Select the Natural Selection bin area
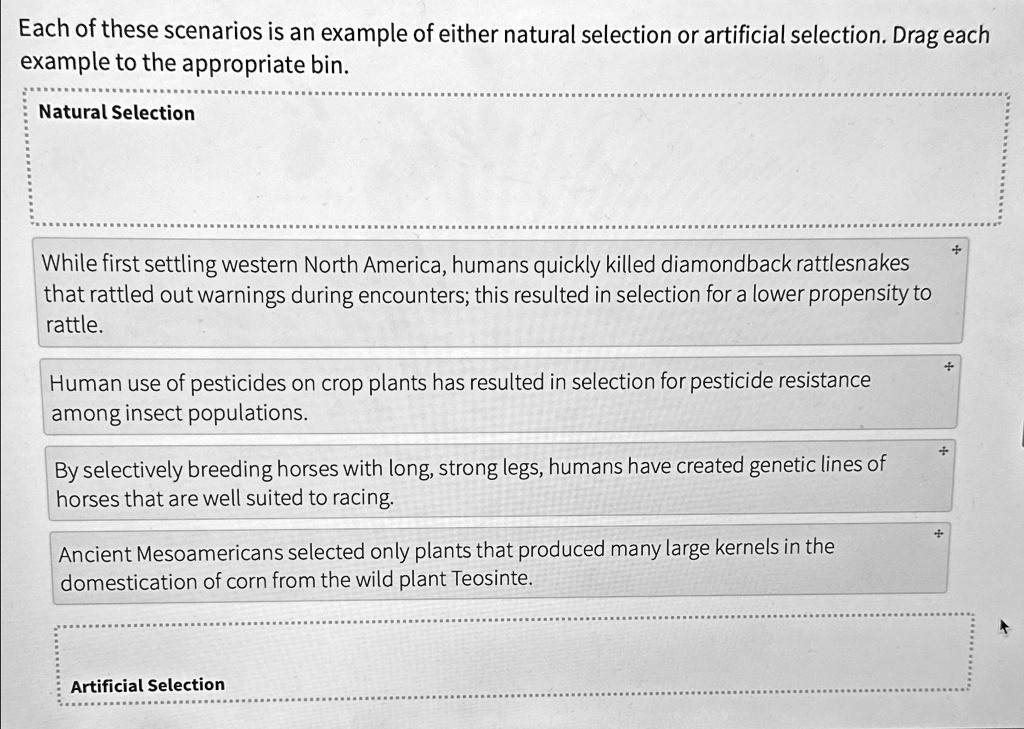1024x729 pixels. tap(516, 160)
